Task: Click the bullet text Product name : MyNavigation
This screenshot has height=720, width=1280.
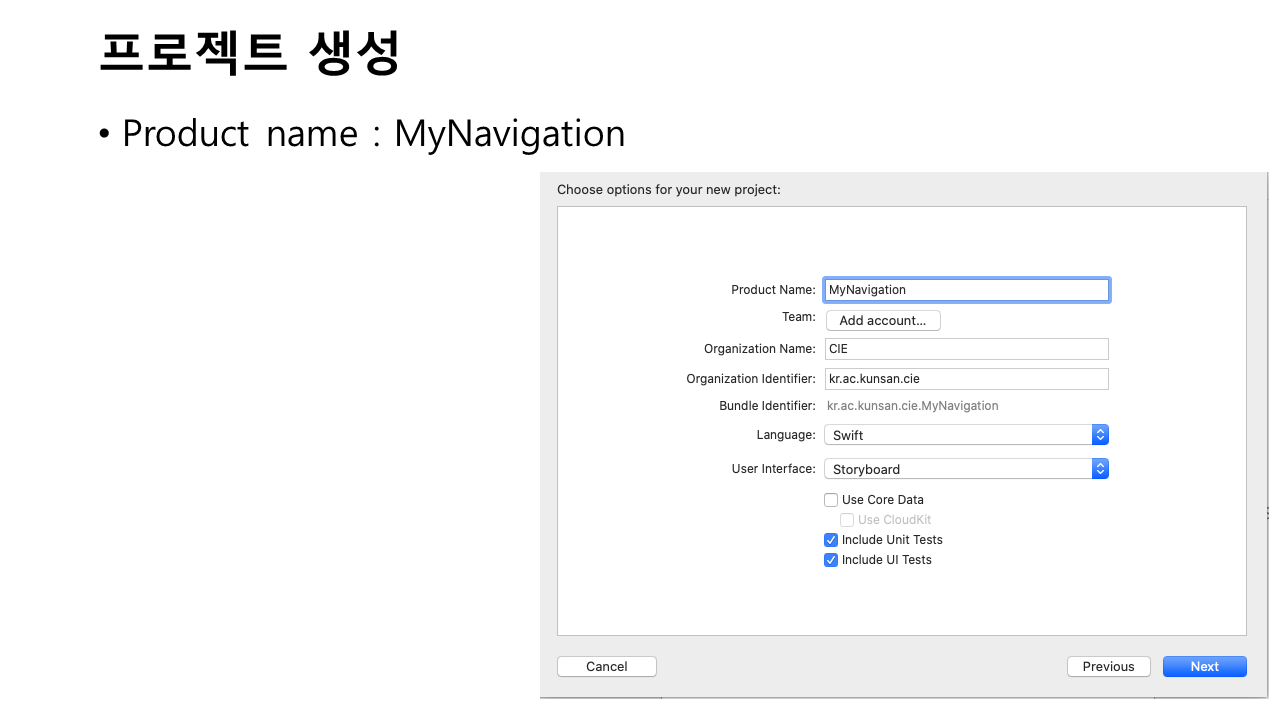Action: [373, 134]
